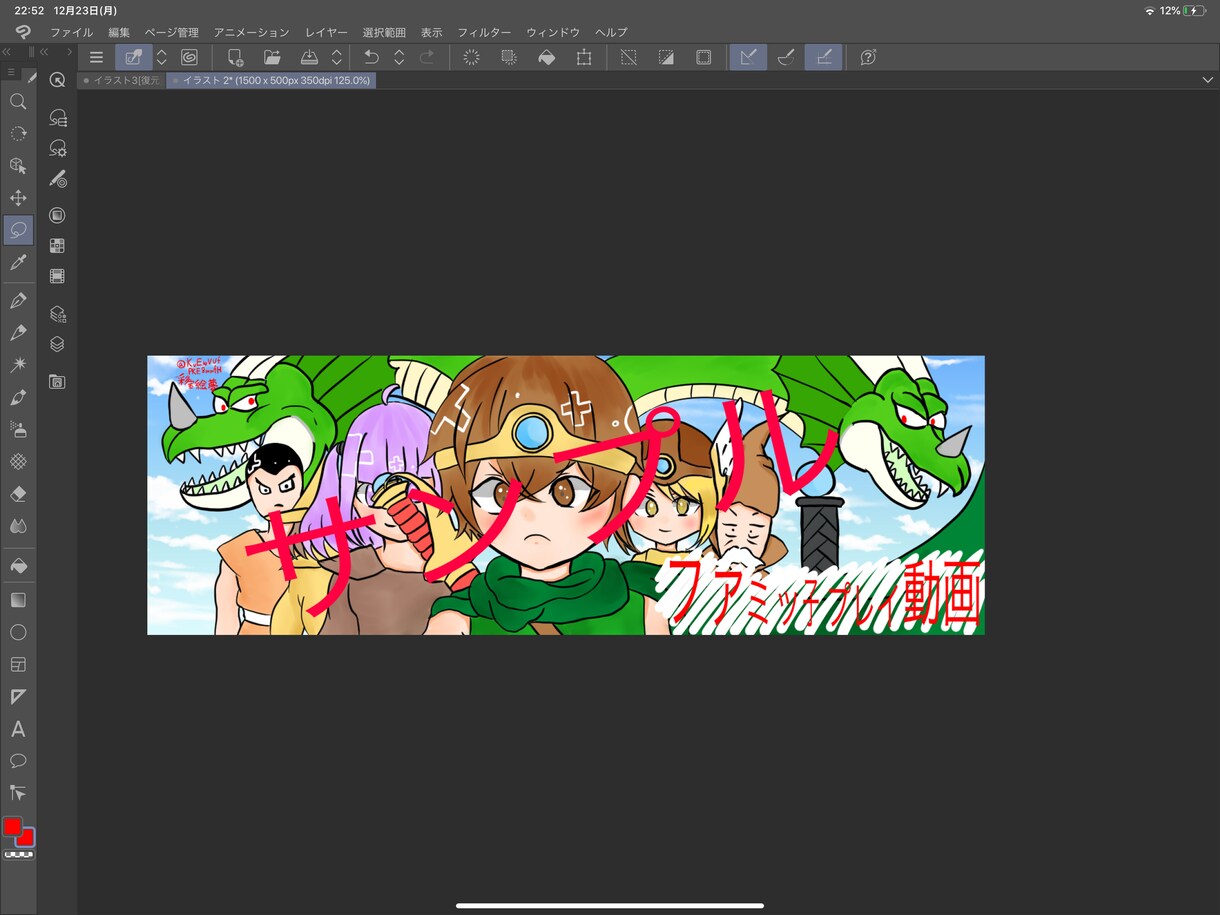Open the フィルター menu

[x=484, y=32]
